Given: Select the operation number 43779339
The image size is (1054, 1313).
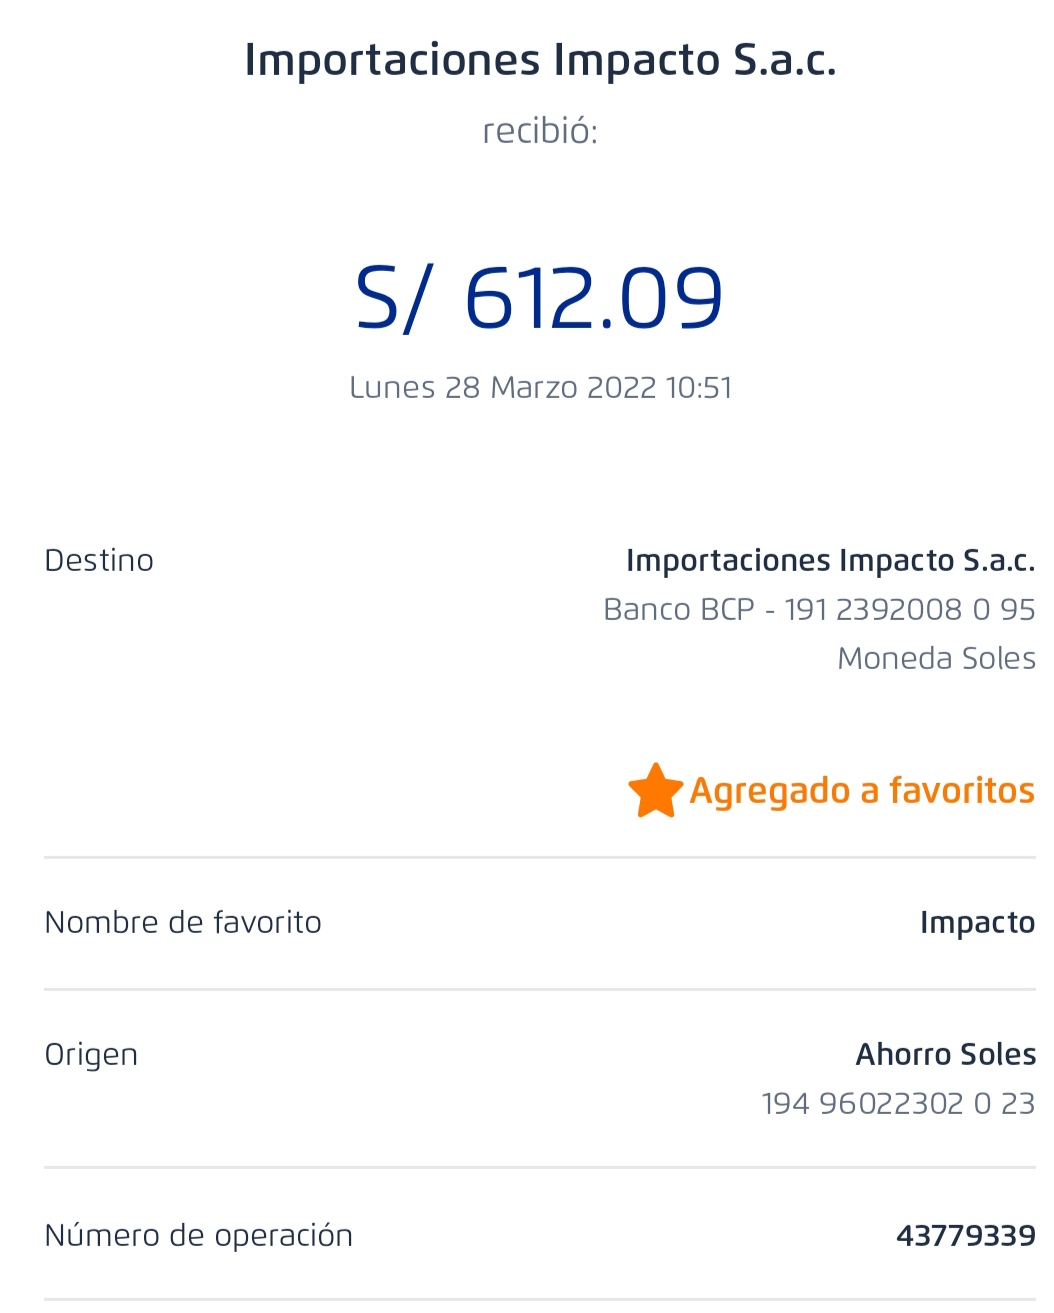Looking at the screenshot, I should (965, 1235).
